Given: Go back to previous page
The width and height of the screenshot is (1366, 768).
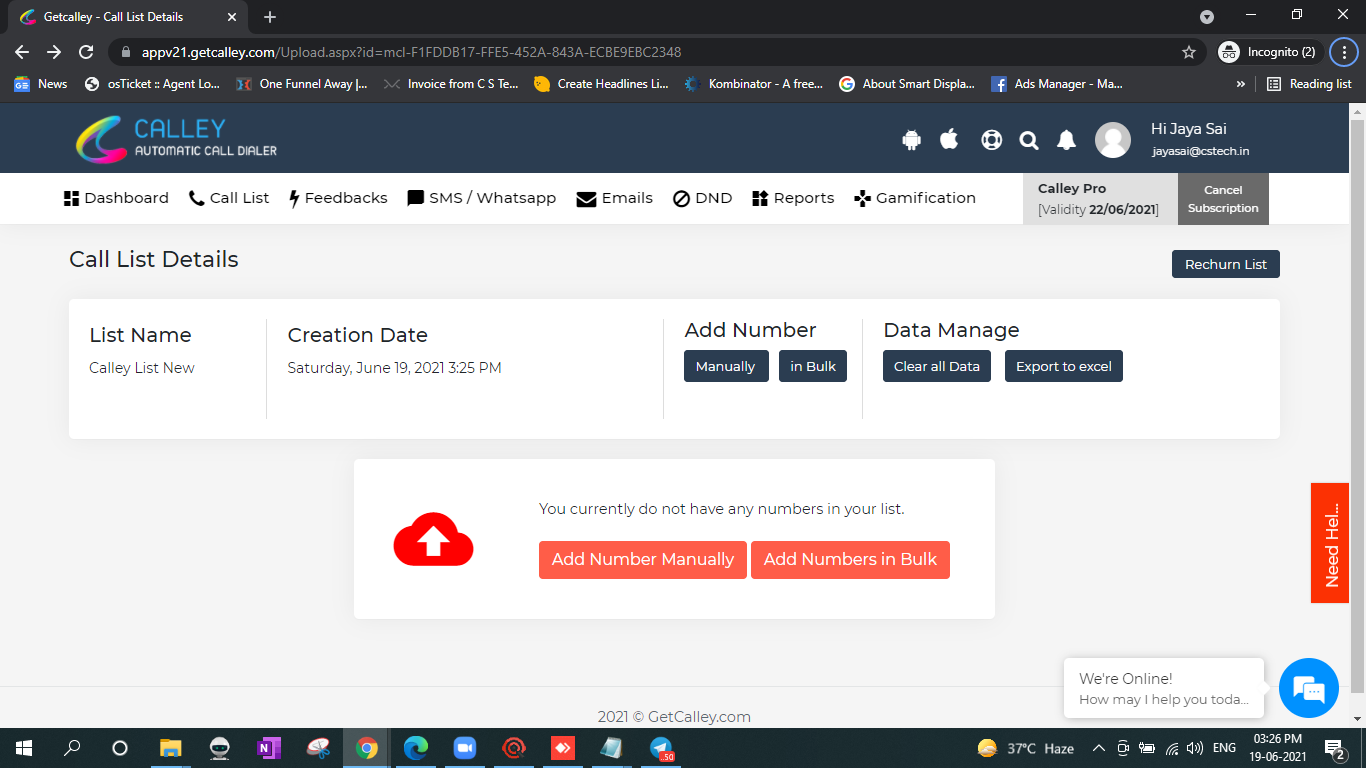Looking at the screenshot, I should 22,52.
